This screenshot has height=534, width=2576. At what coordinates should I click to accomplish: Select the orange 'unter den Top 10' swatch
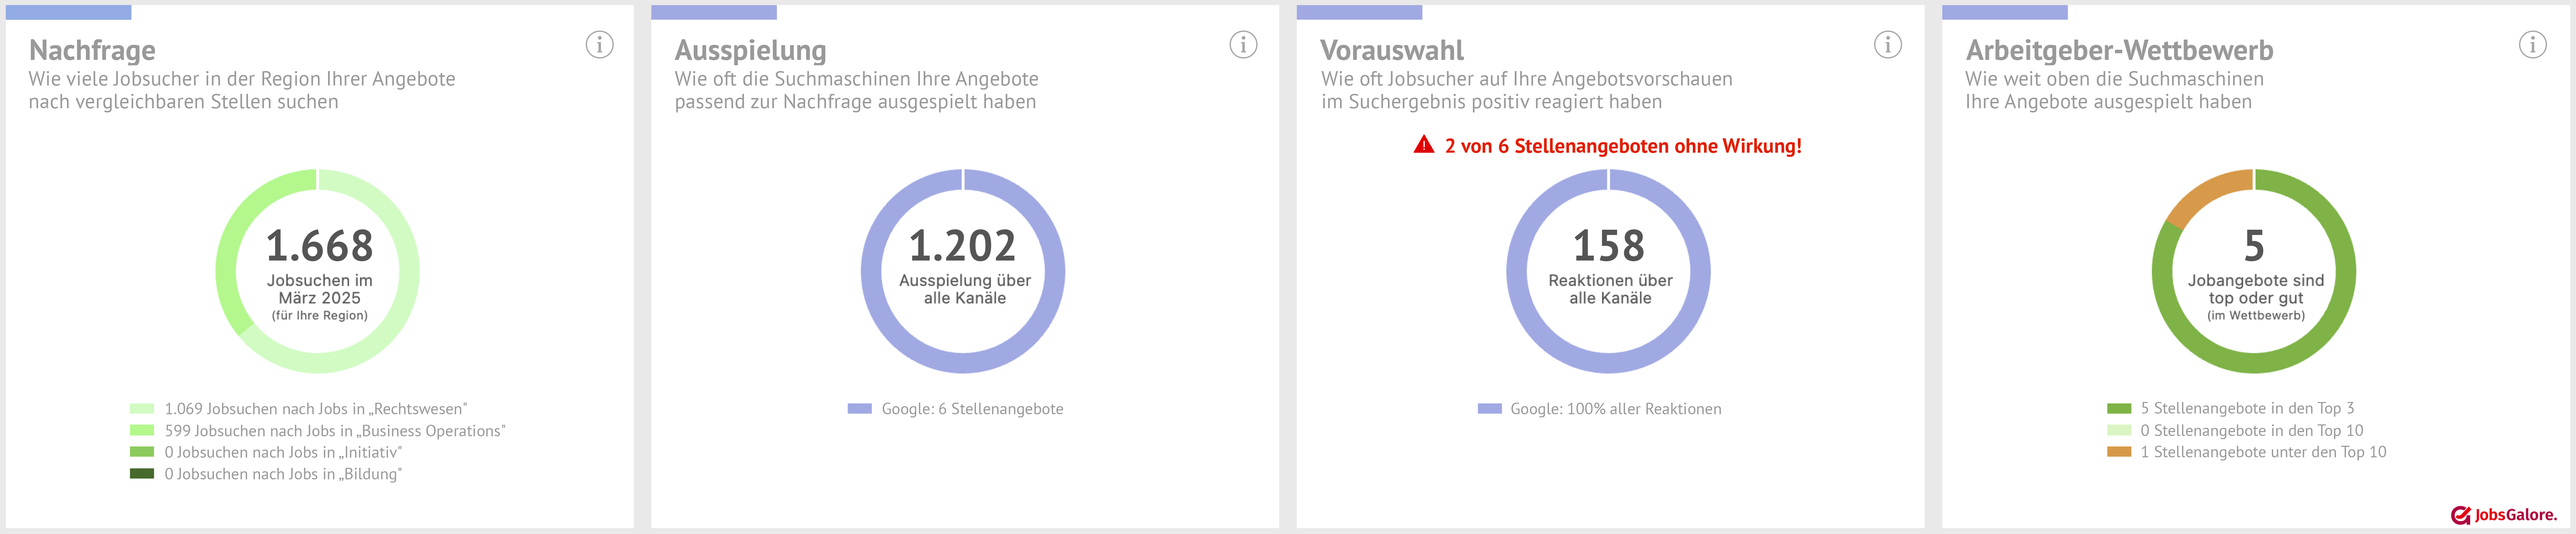tap(2119, 452)
